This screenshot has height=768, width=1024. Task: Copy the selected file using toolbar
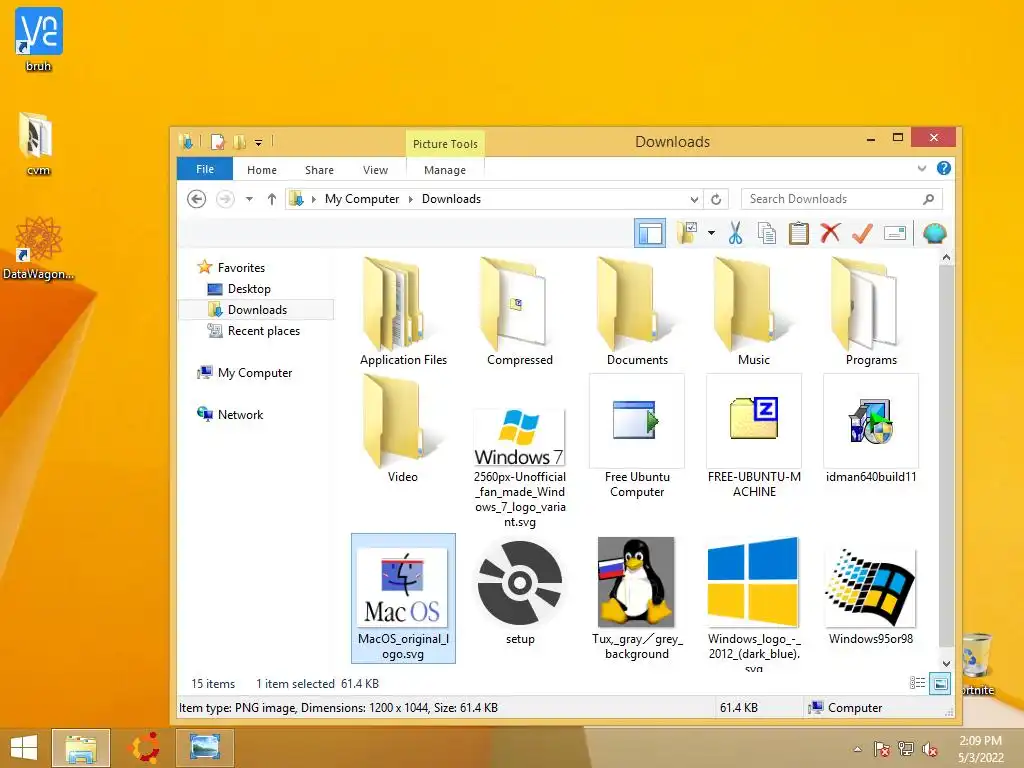click(x=767, y=233)
